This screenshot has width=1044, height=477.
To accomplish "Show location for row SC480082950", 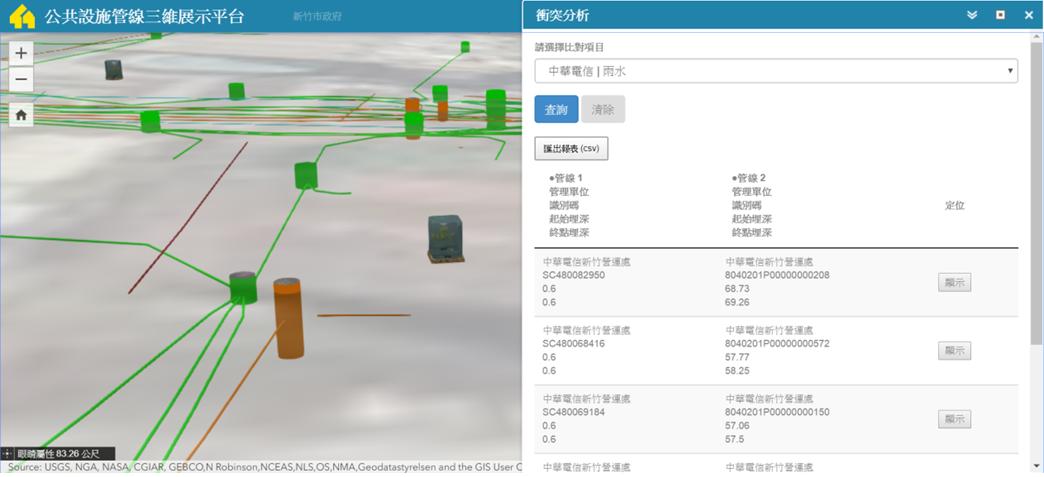I will pyautogui.click(x=954, y=282).
